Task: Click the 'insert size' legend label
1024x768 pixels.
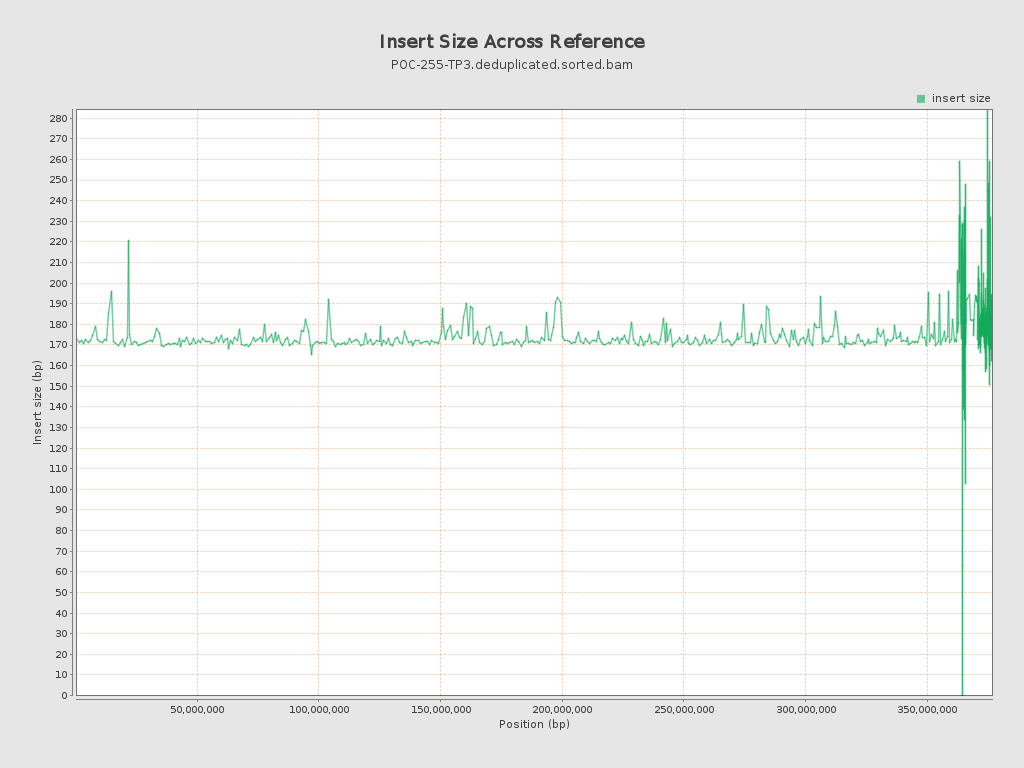Action: tap(961, 98)
